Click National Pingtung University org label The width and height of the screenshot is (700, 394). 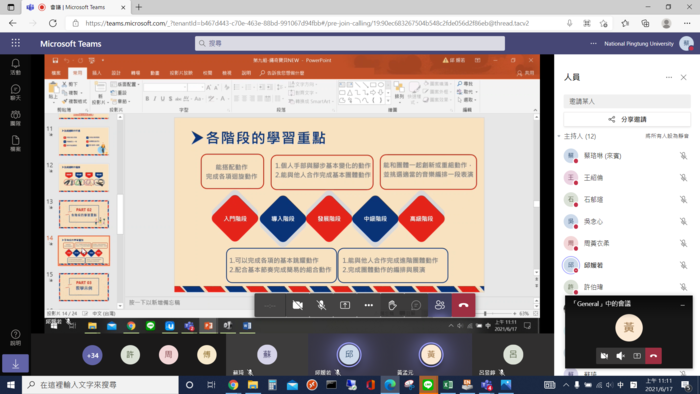click(x=639, y=44)
